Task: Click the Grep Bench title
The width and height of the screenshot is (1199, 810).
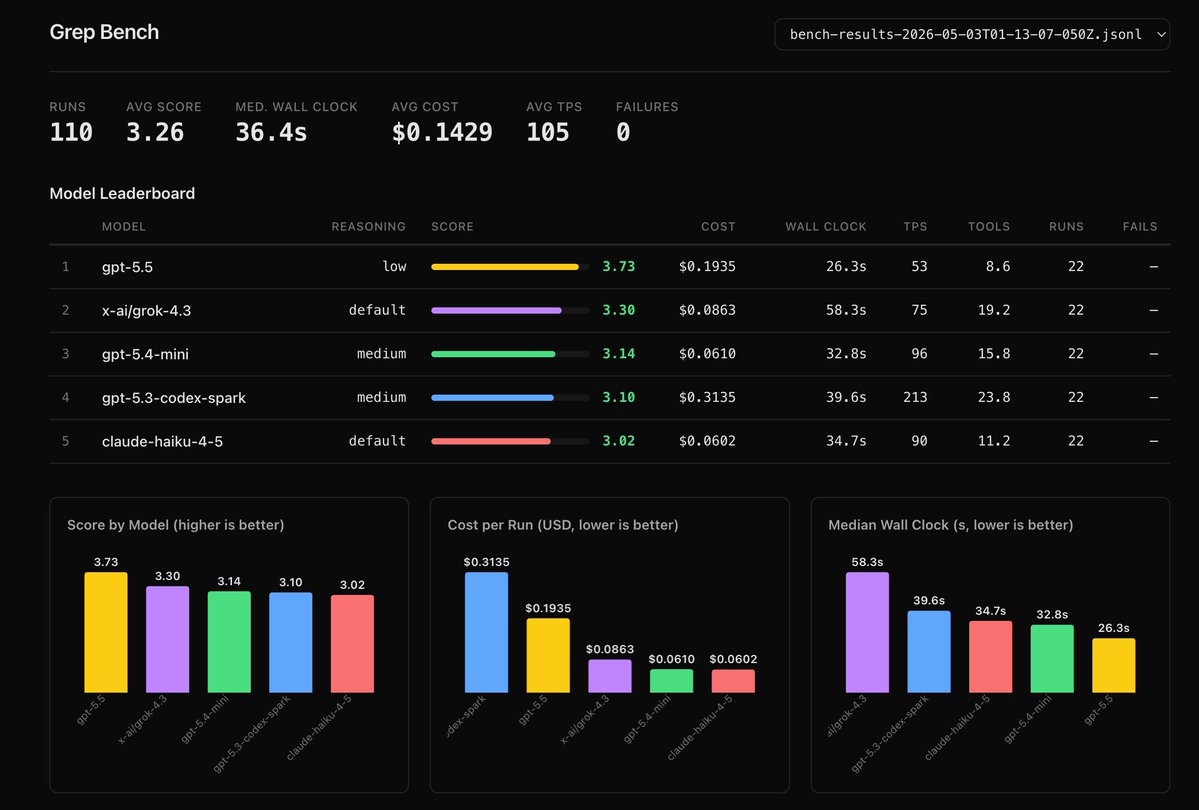Action: pos(104,32)
